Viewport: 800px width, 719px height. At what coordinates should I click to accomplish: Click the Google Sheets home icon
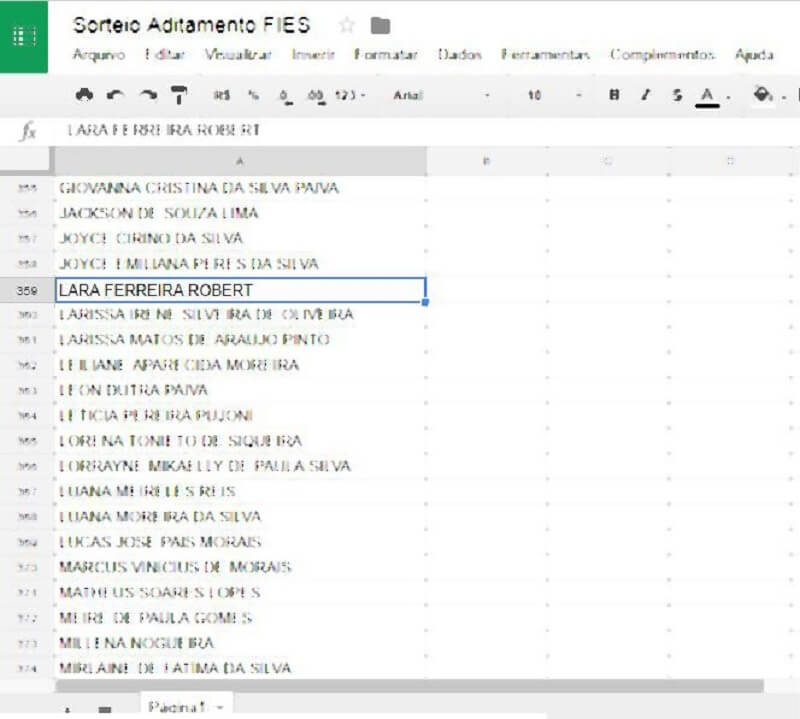coord(24,36)
